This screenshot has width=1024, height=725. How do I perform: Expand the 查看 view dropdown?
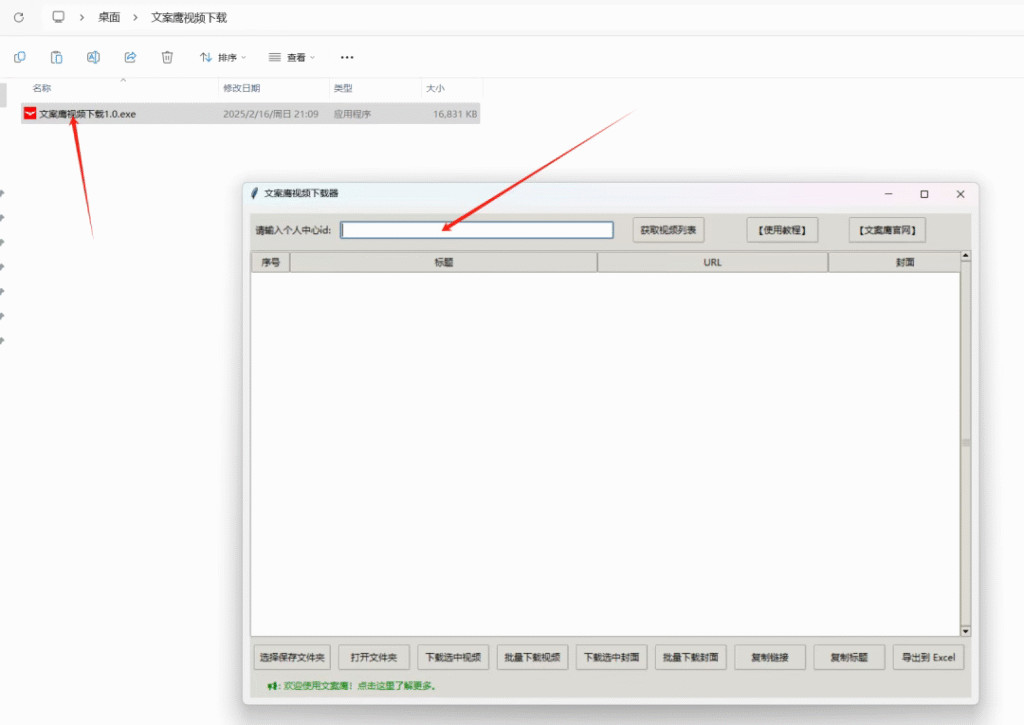pos(291,57)
